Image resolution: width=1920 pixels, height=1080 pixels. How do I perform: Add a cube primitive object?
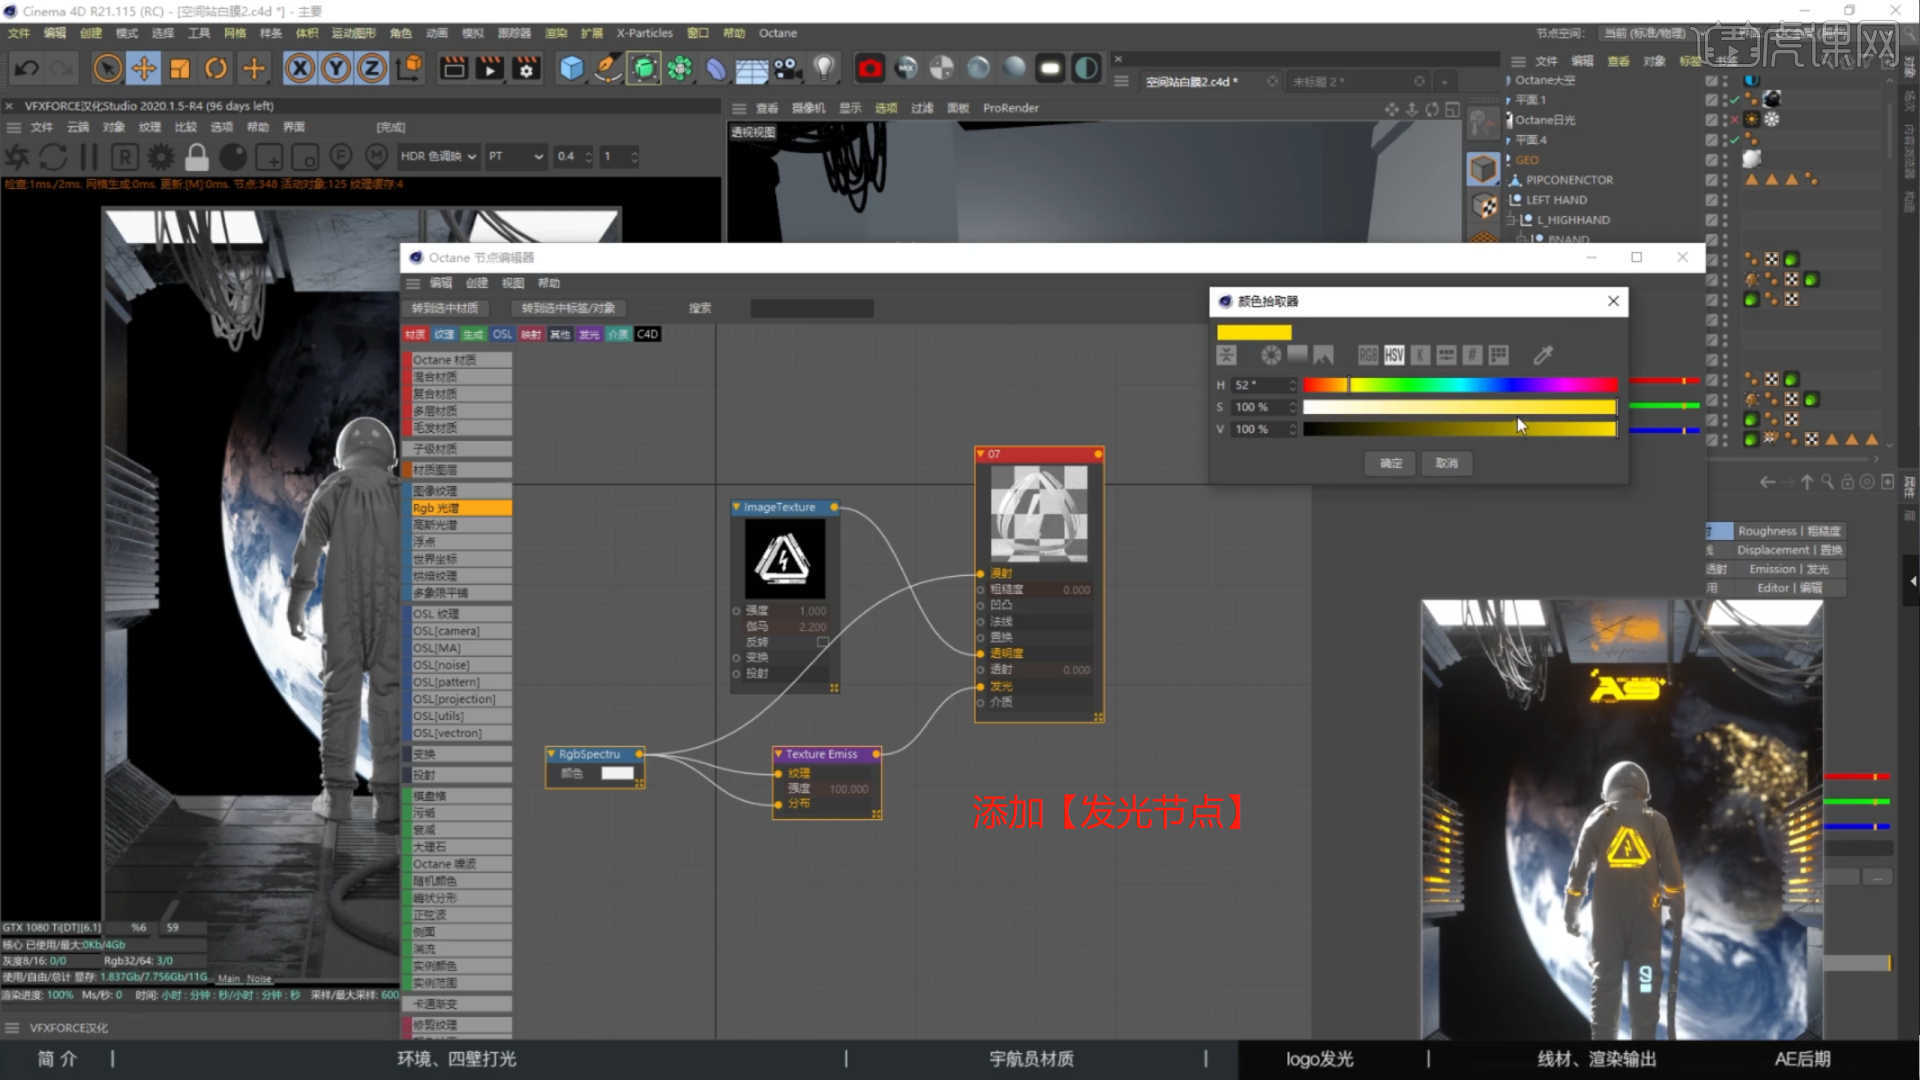coord(571,68)
